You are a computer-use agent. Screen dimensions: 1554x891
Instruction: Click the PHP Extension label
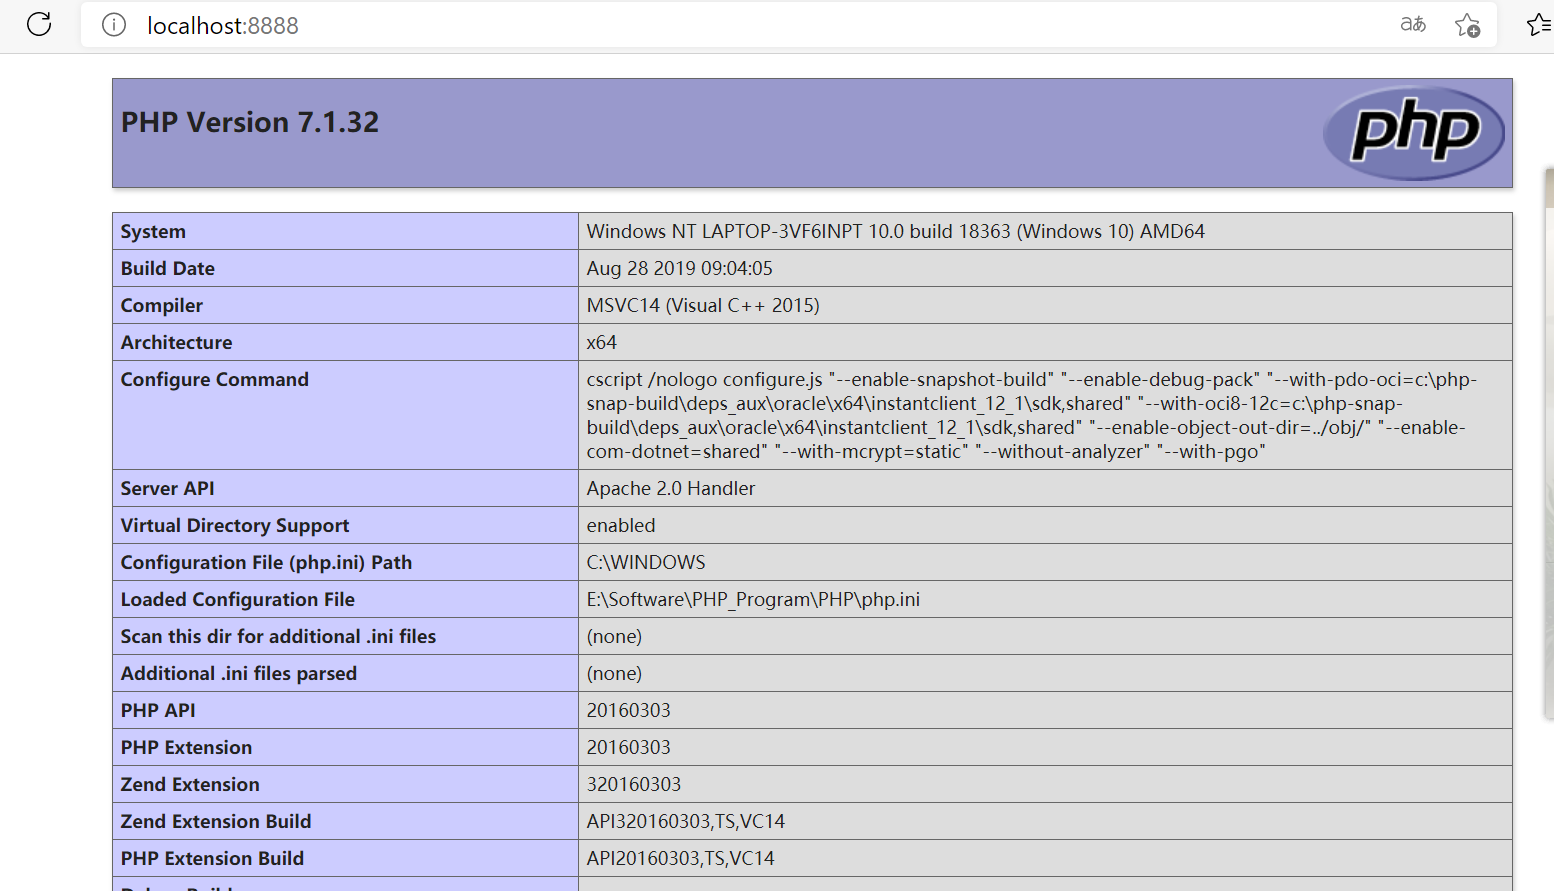[186, 747]
